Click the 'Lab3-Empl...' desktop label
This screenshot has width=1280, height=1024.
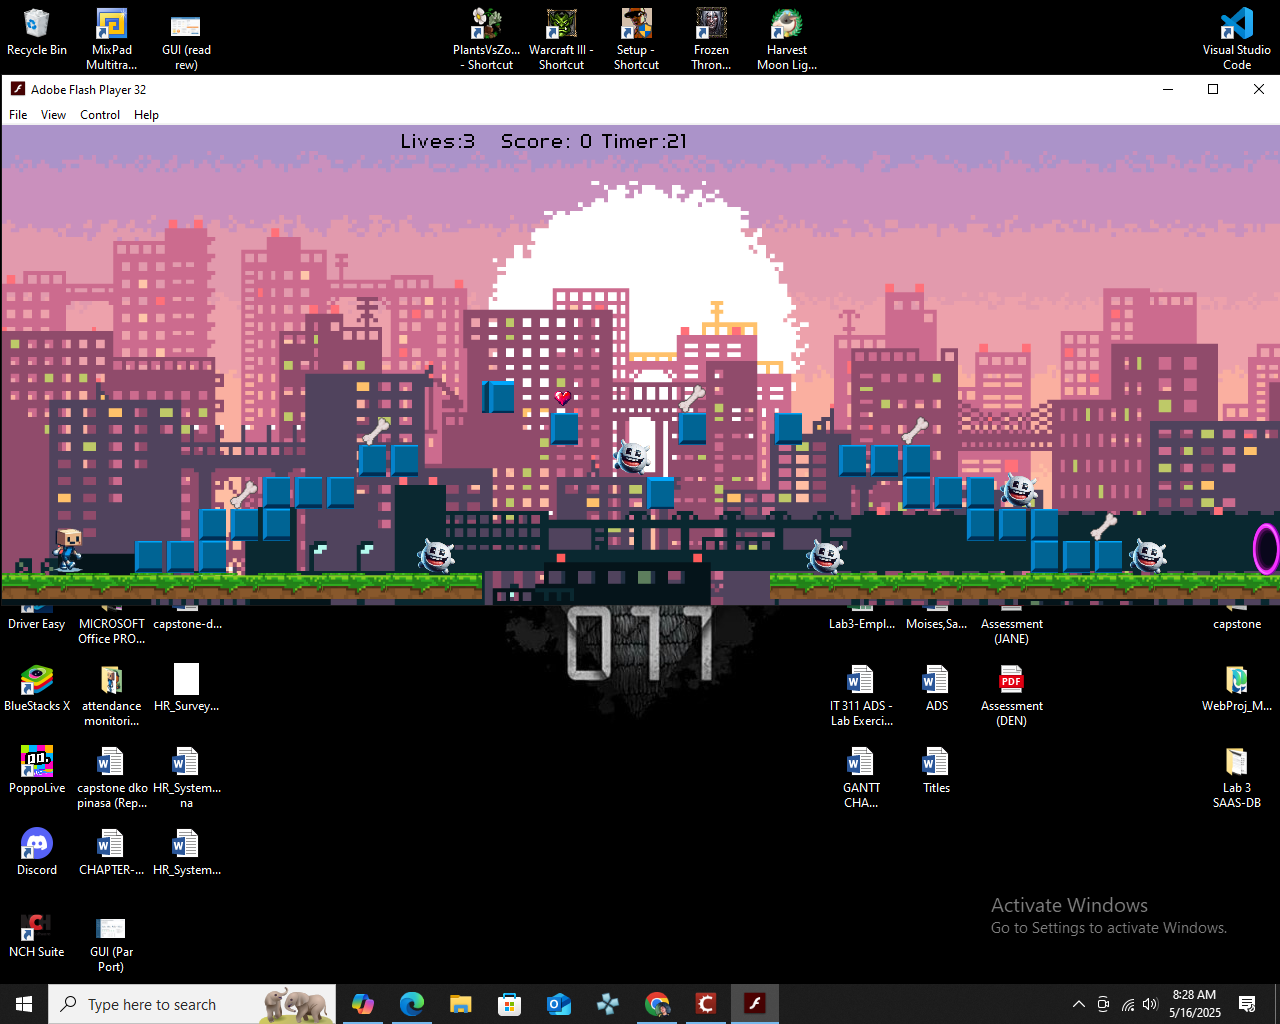point(861,624)
